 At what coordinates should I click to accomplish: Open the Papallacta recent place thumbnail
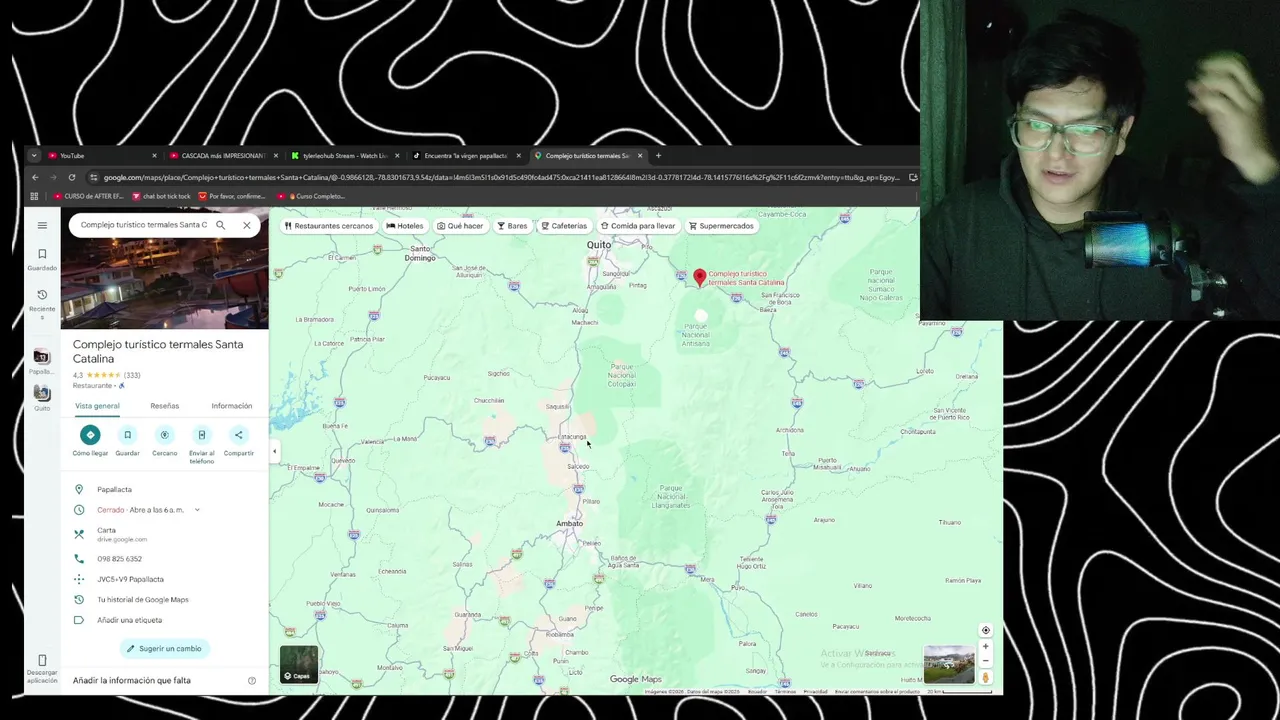41,356
